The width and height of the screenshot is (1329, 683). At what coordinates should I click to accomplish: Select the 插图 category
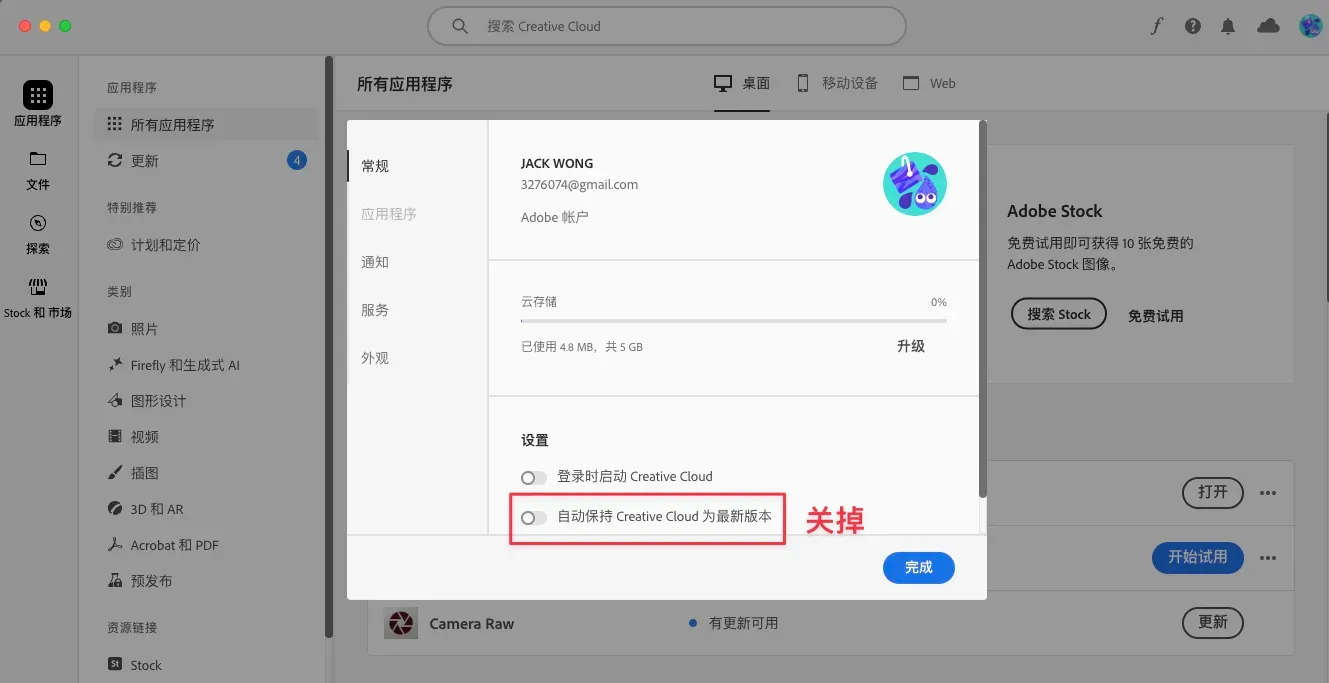(133, 473)
